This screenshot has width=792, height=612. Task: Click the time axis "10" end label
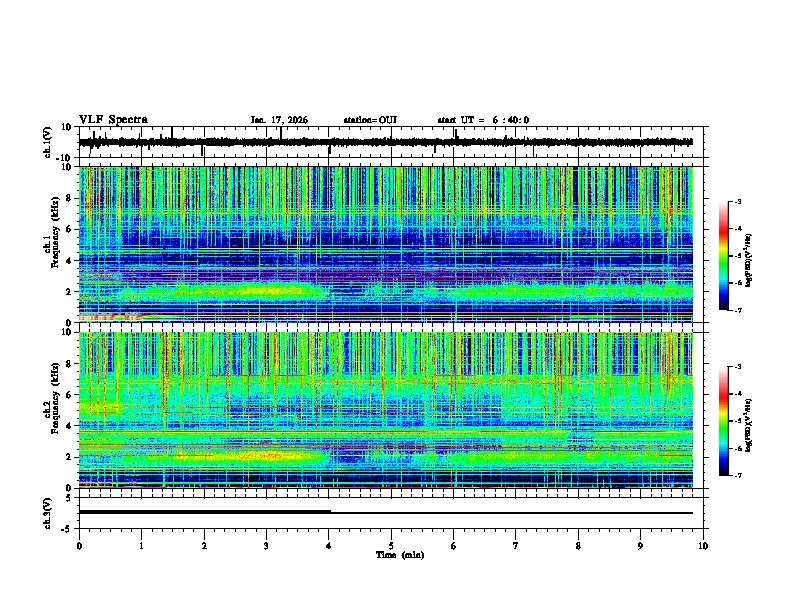[703, 546]
